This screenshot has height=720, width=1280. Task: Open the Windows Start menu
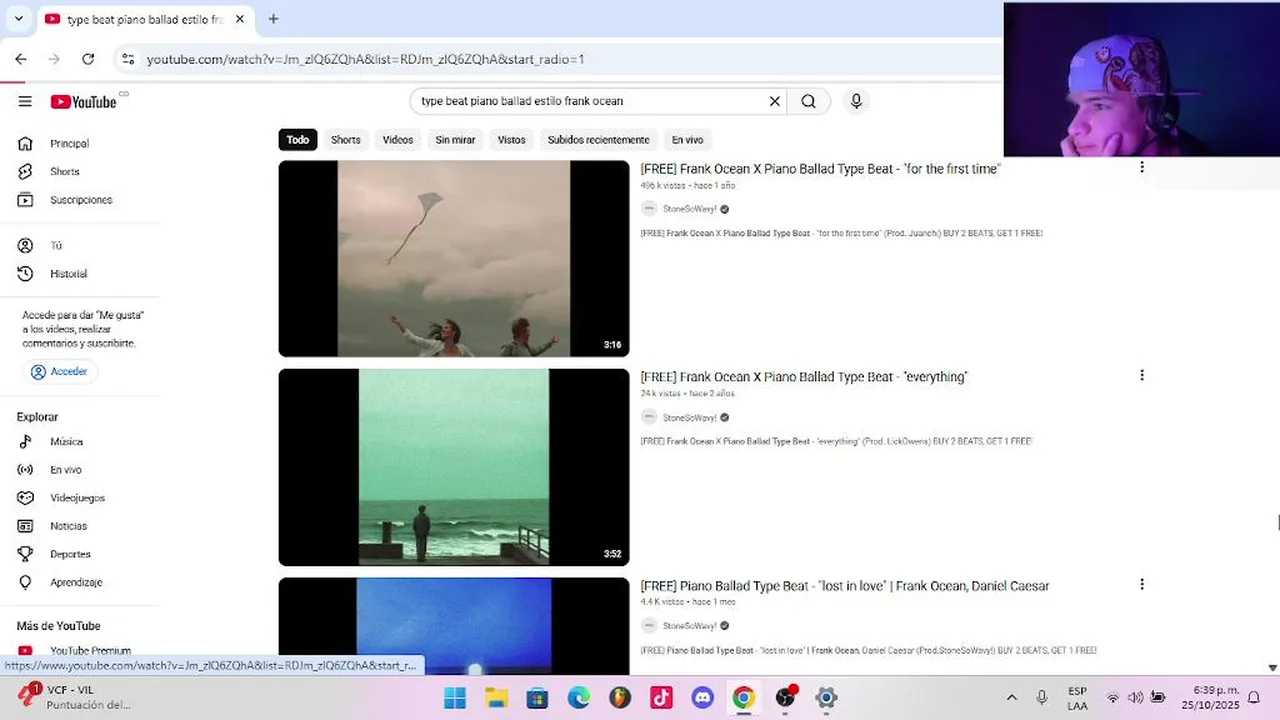455,697
